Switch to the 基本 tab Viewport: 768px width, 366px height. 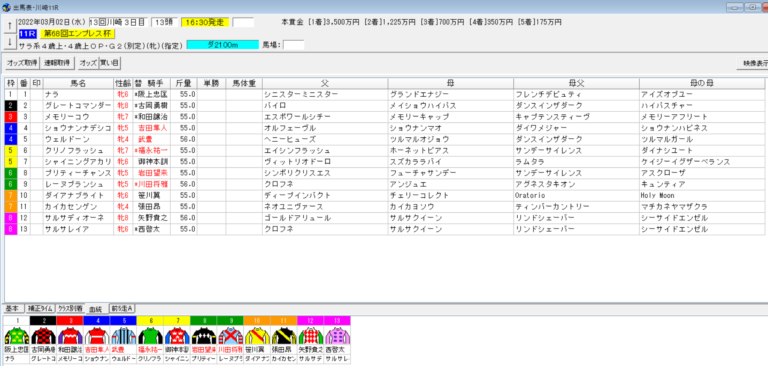point(13,309)
